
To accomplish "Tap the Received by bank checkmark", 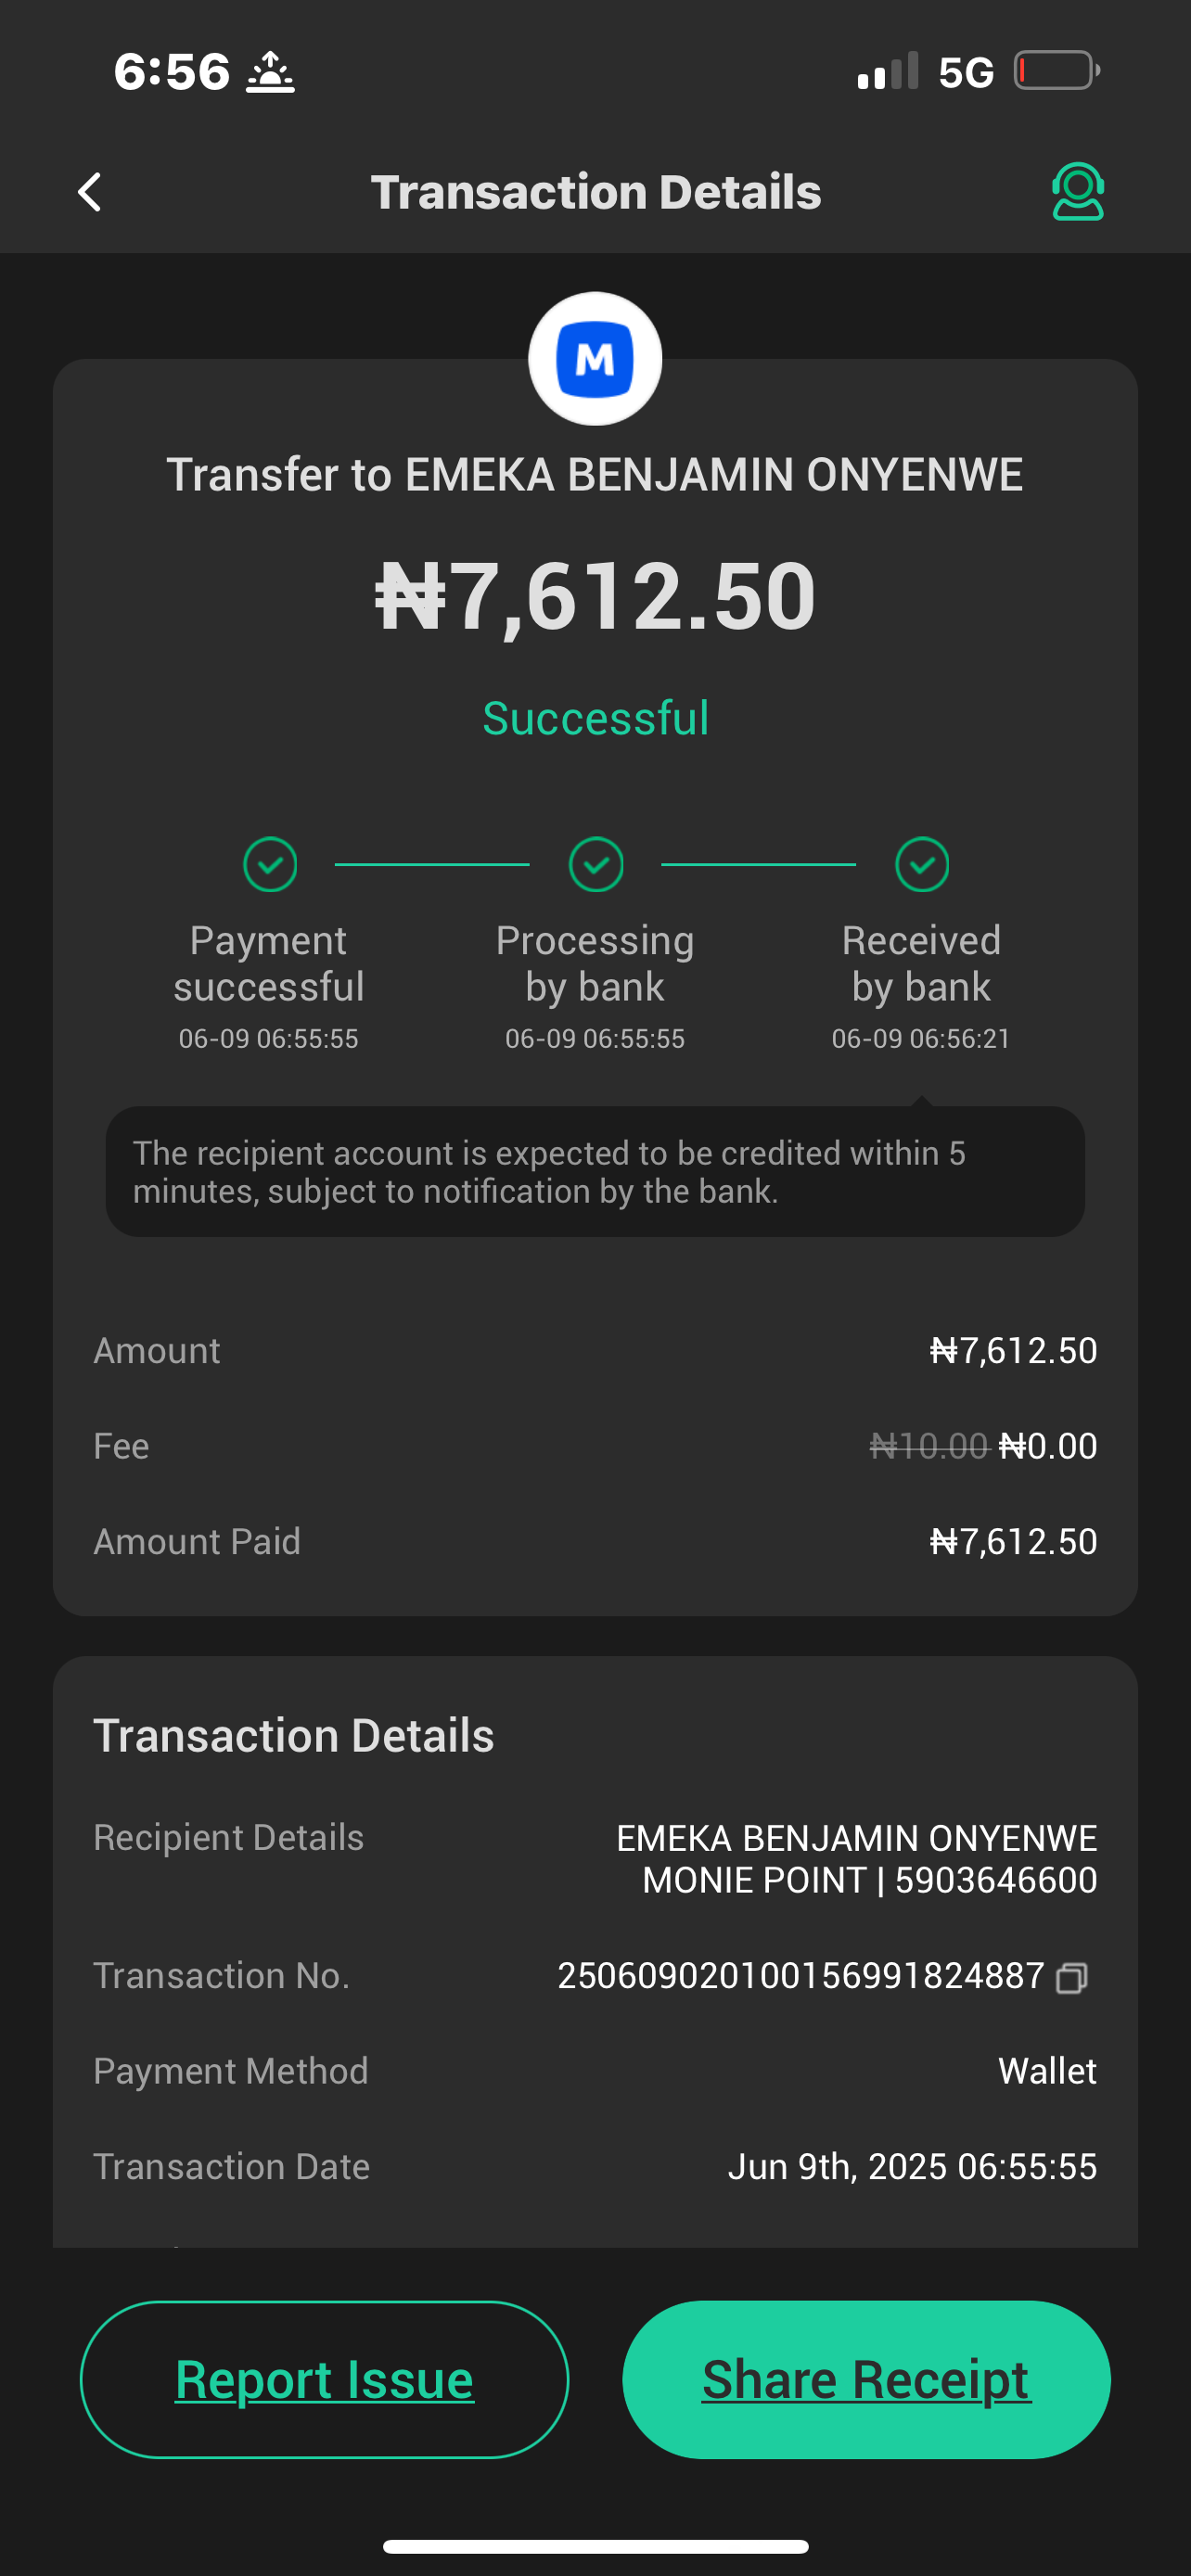I will click(921, 864).
